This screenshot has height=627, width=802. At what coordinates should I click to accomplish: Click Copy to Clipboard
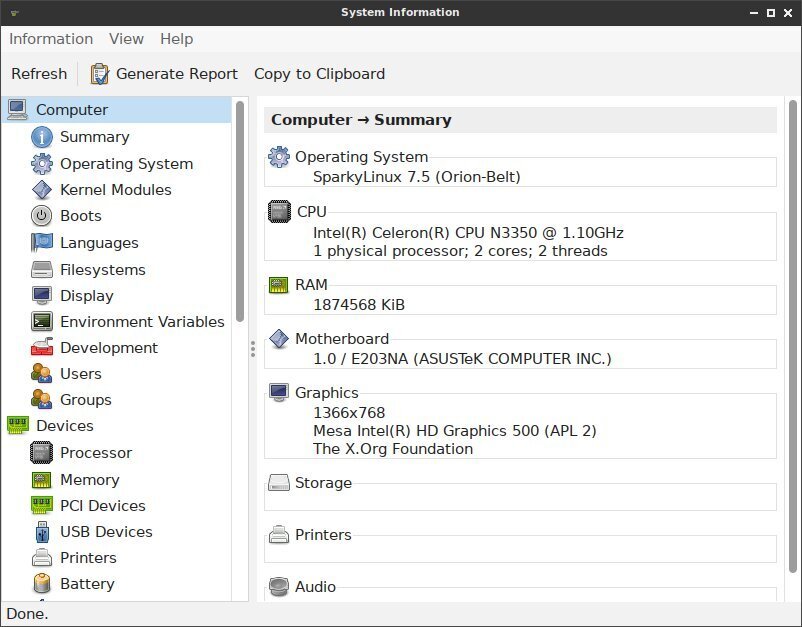[x=317, y=73]
